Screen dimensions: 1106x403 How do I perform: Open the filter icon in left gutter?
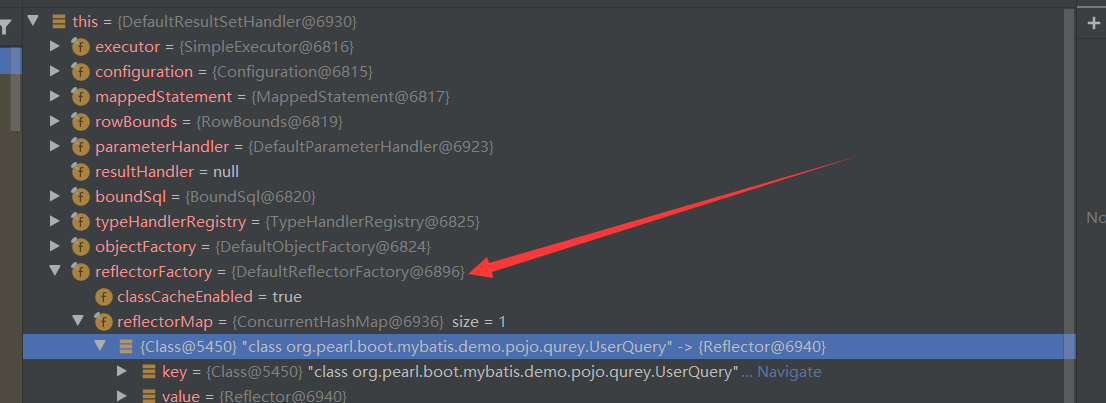[x=6, y=28]
